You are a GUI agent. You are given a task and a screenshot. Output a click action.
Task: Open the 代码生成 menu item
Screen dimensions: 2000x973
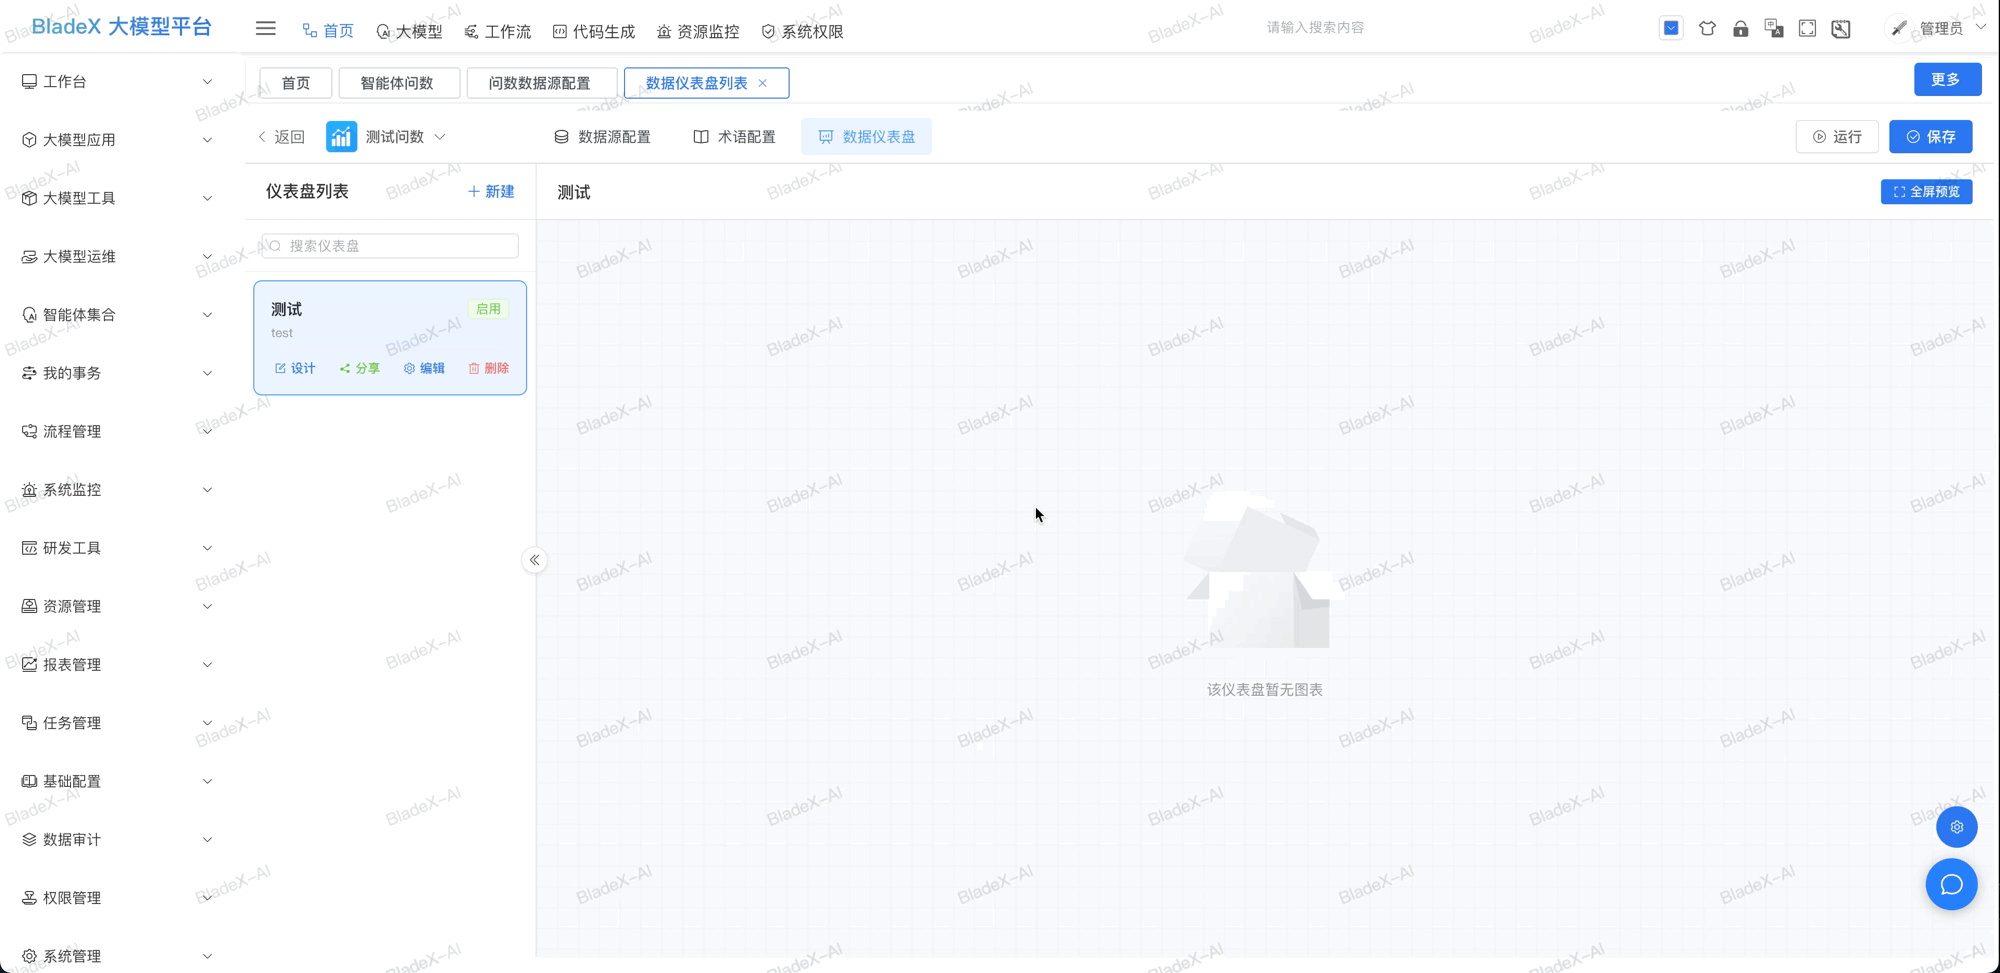(594, 31)
